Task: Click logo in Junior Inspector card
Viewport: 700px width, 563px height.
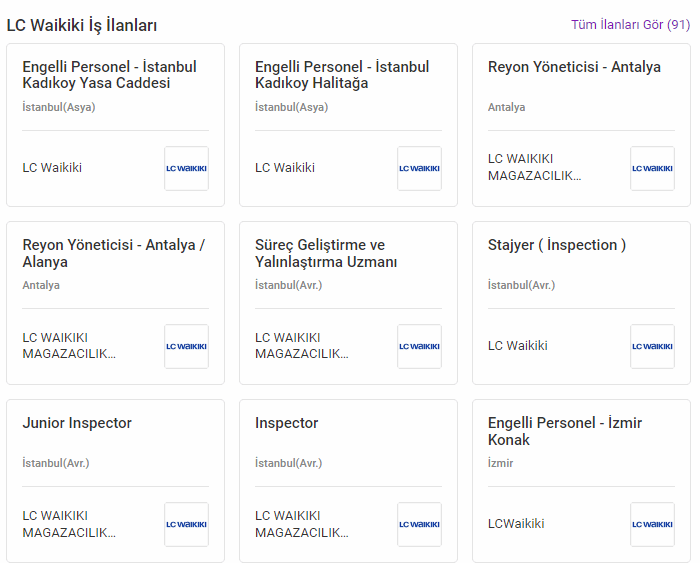Action: coord(186,524)
